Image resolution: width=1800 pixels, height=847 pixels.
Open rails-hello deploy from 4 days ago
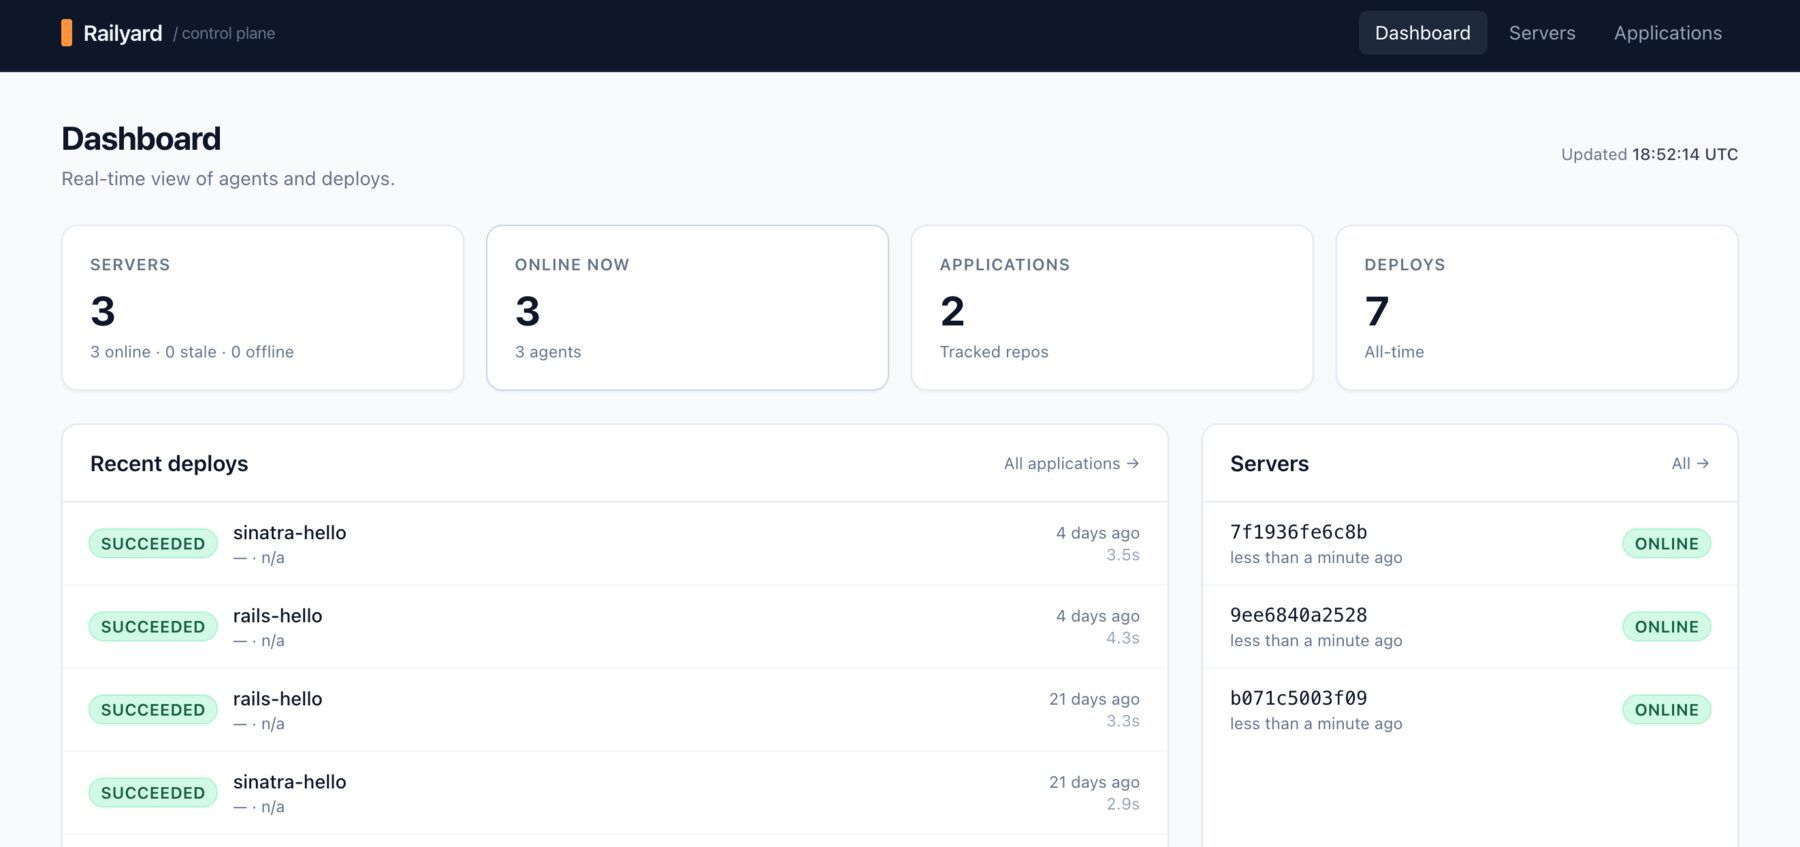(615, 627)
